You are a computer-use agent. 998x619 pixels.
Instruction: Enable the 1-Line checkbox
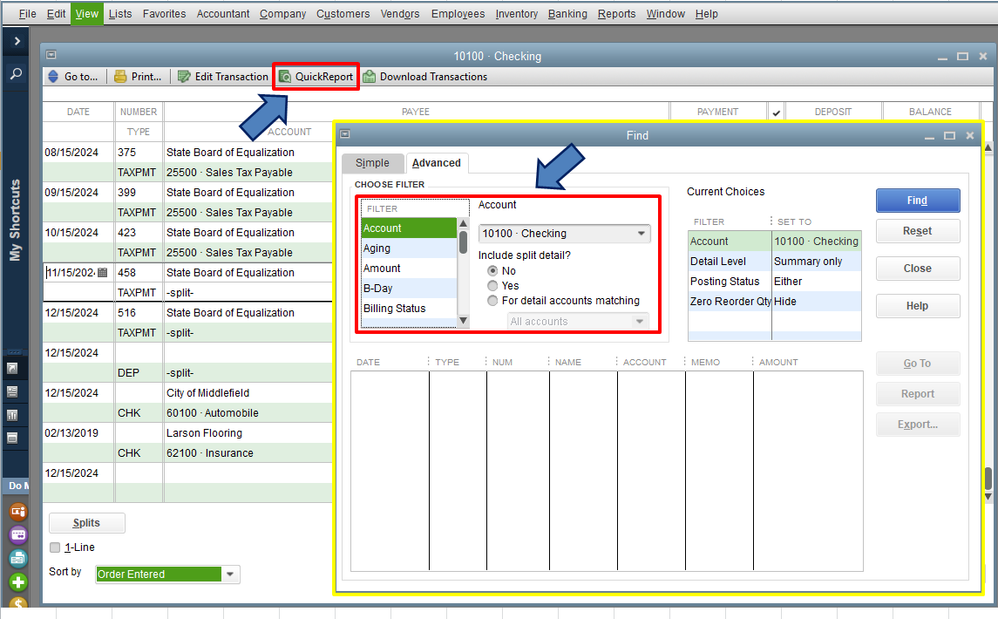[x=55, y=547]
